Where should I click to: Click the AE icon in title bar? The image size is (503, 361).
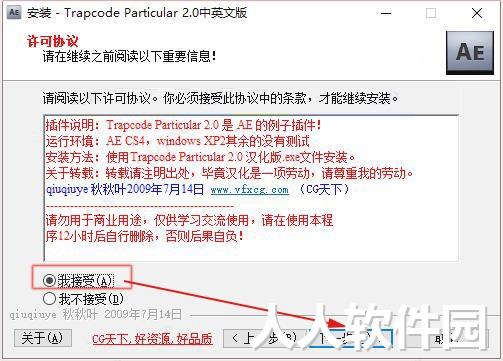pyautogui.click(x=14, y=13)
